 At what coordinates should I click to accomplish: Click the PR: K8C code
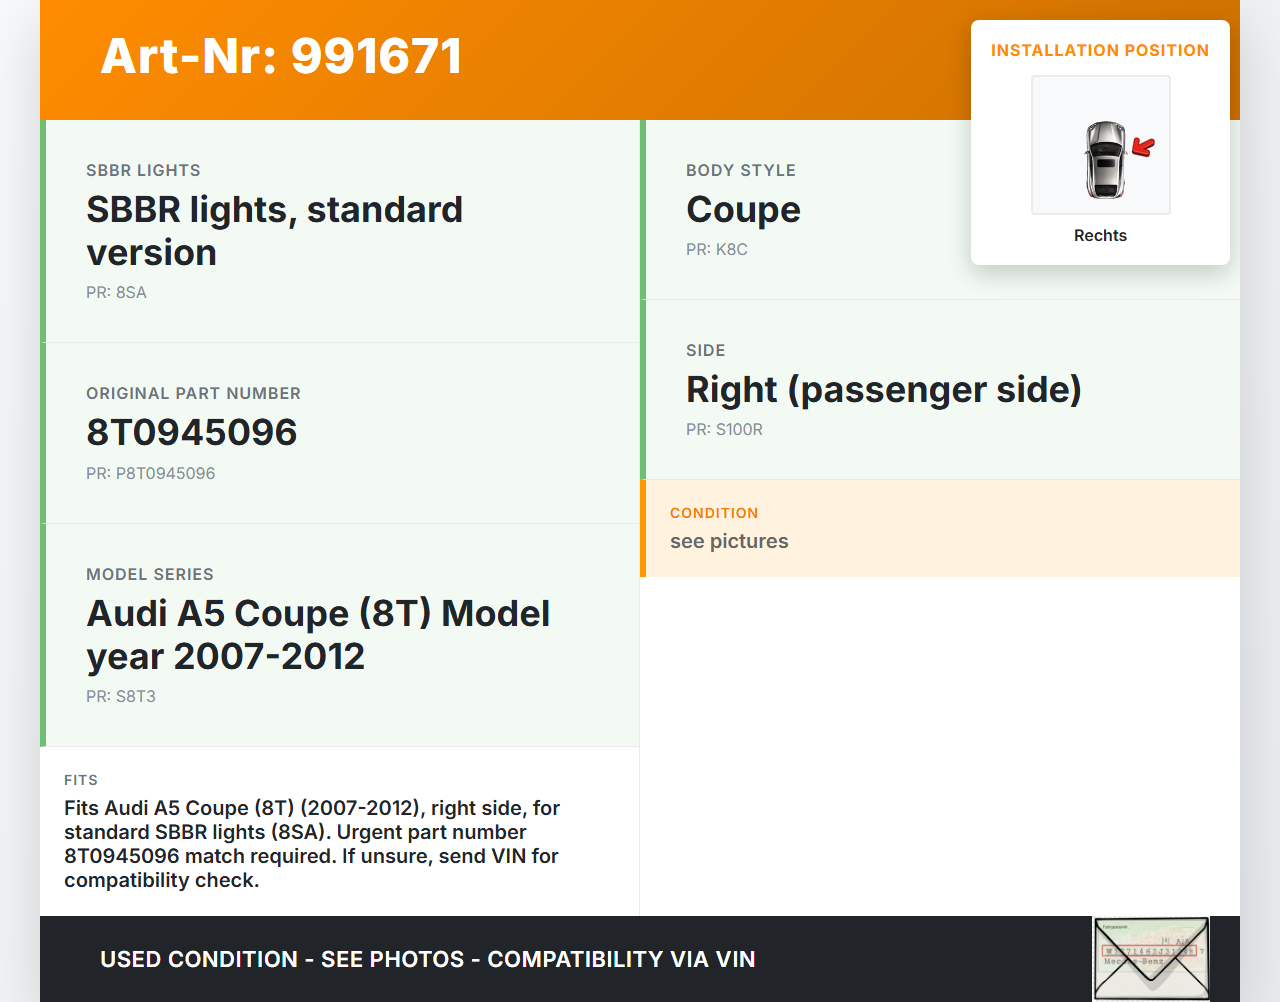click(716, 249)
